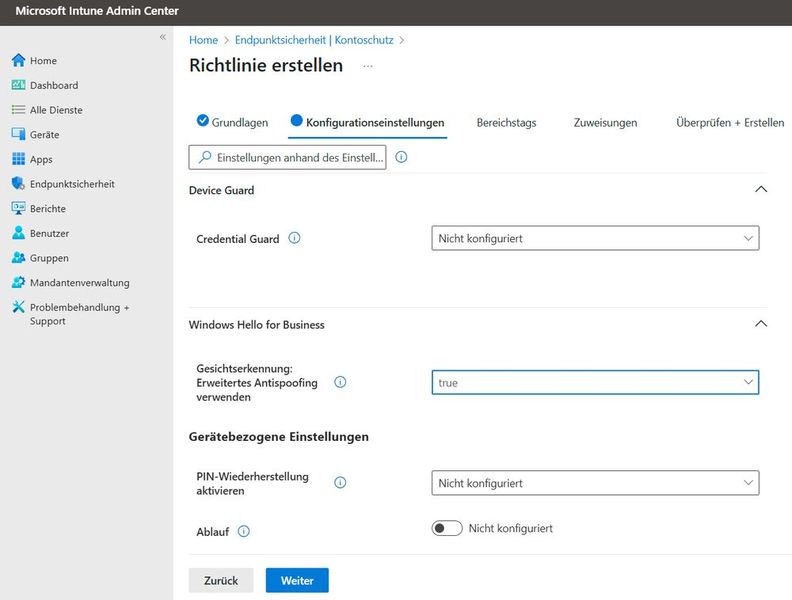The width and height of the screenshot is (792, 600).
Task: Click info icon beside Ablauf
Action: [x=243, y=531]
